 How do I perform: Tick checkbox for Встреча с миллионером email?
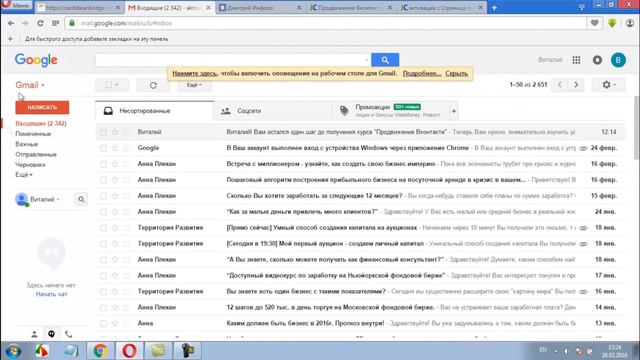(x=103, y=164)
